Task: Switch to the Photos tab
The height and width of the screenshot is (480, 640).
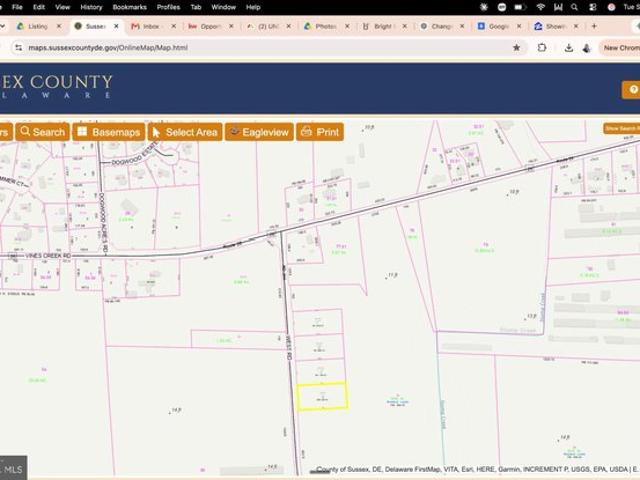Action: (326, 26)
